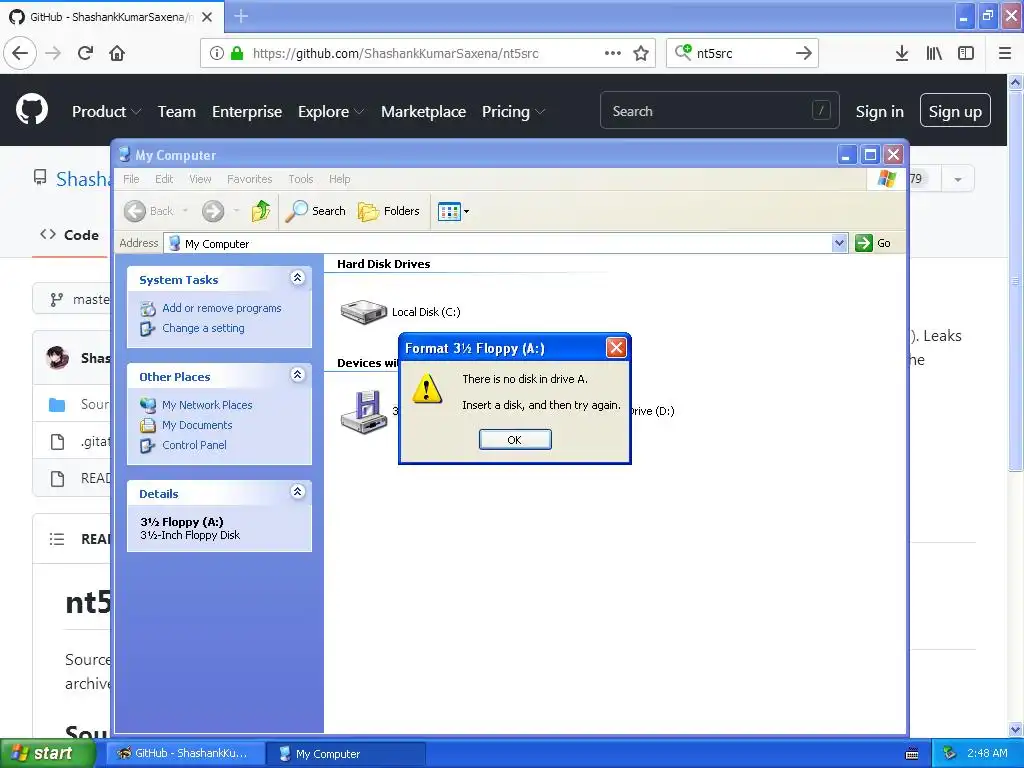1024x768 pixels.
Task: Collapse the System Tasks panel
Action: coord(297,278)
